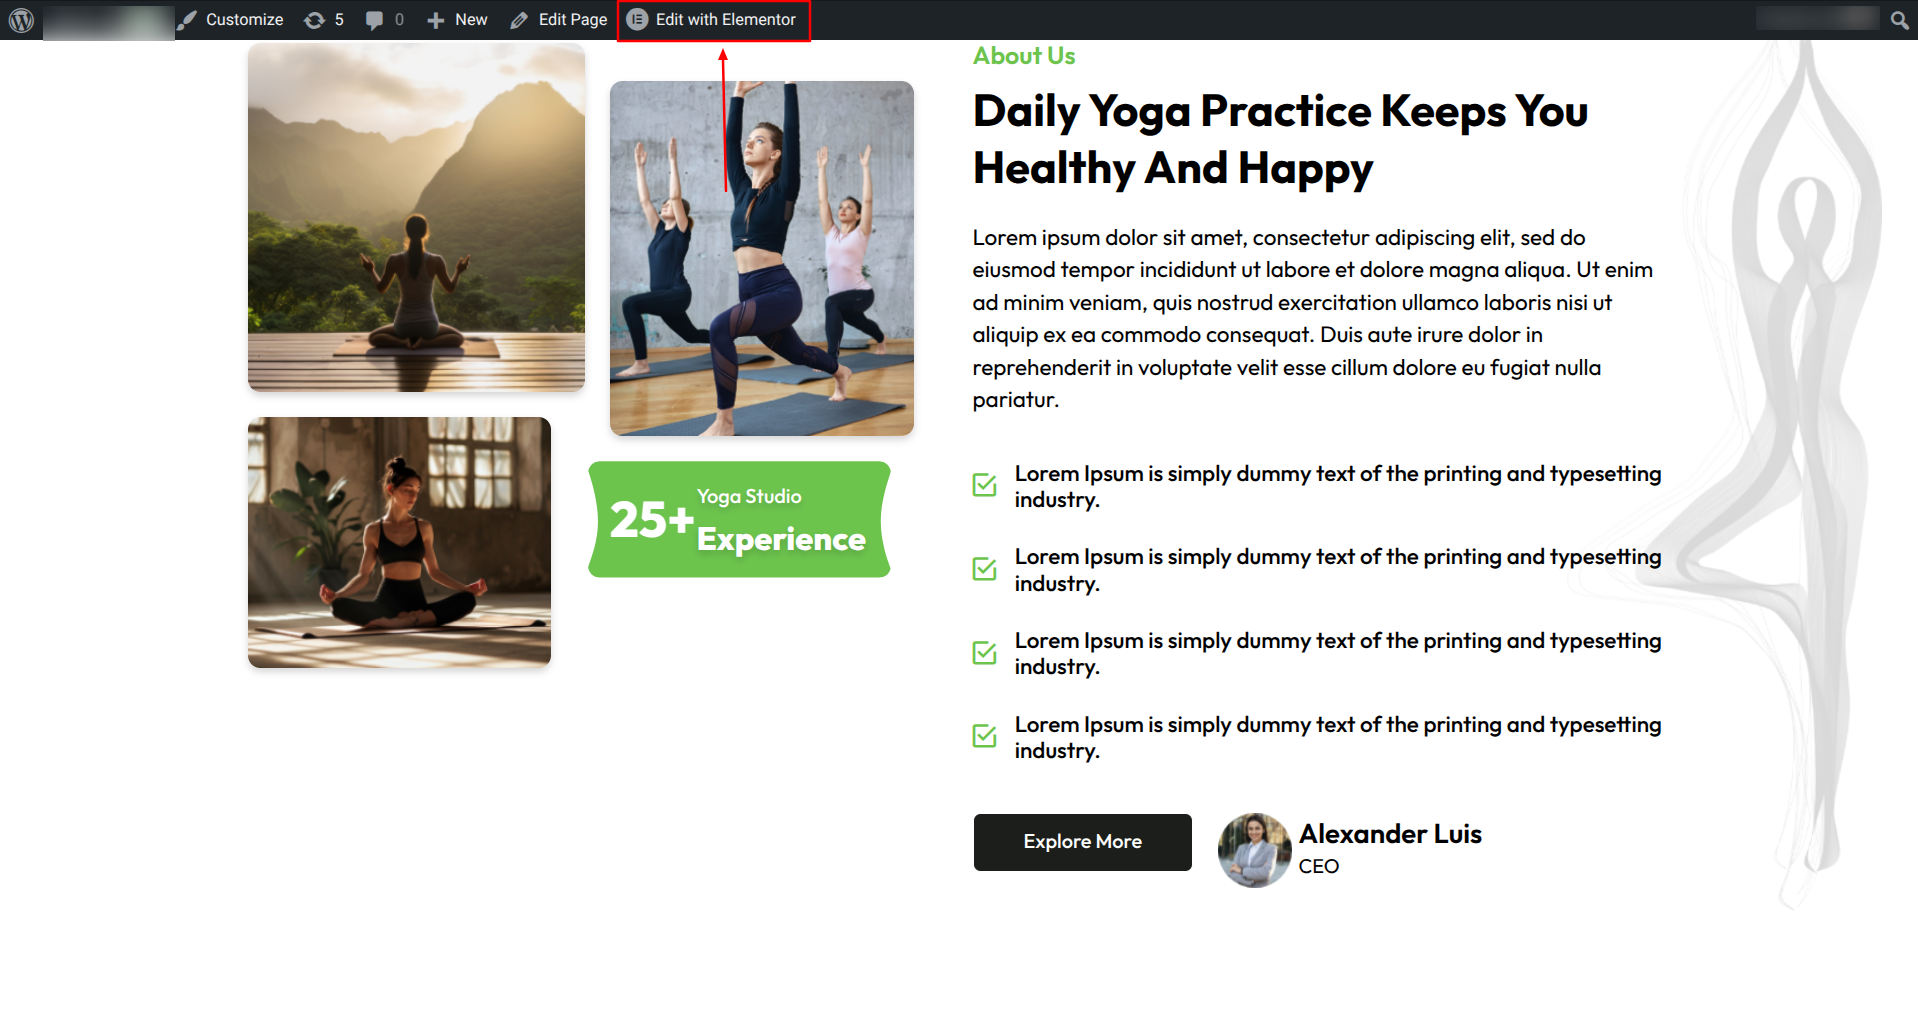This screenshot has width=1918, height=1025.
Task: Click the Edit Page link
Action: point(558,20)
